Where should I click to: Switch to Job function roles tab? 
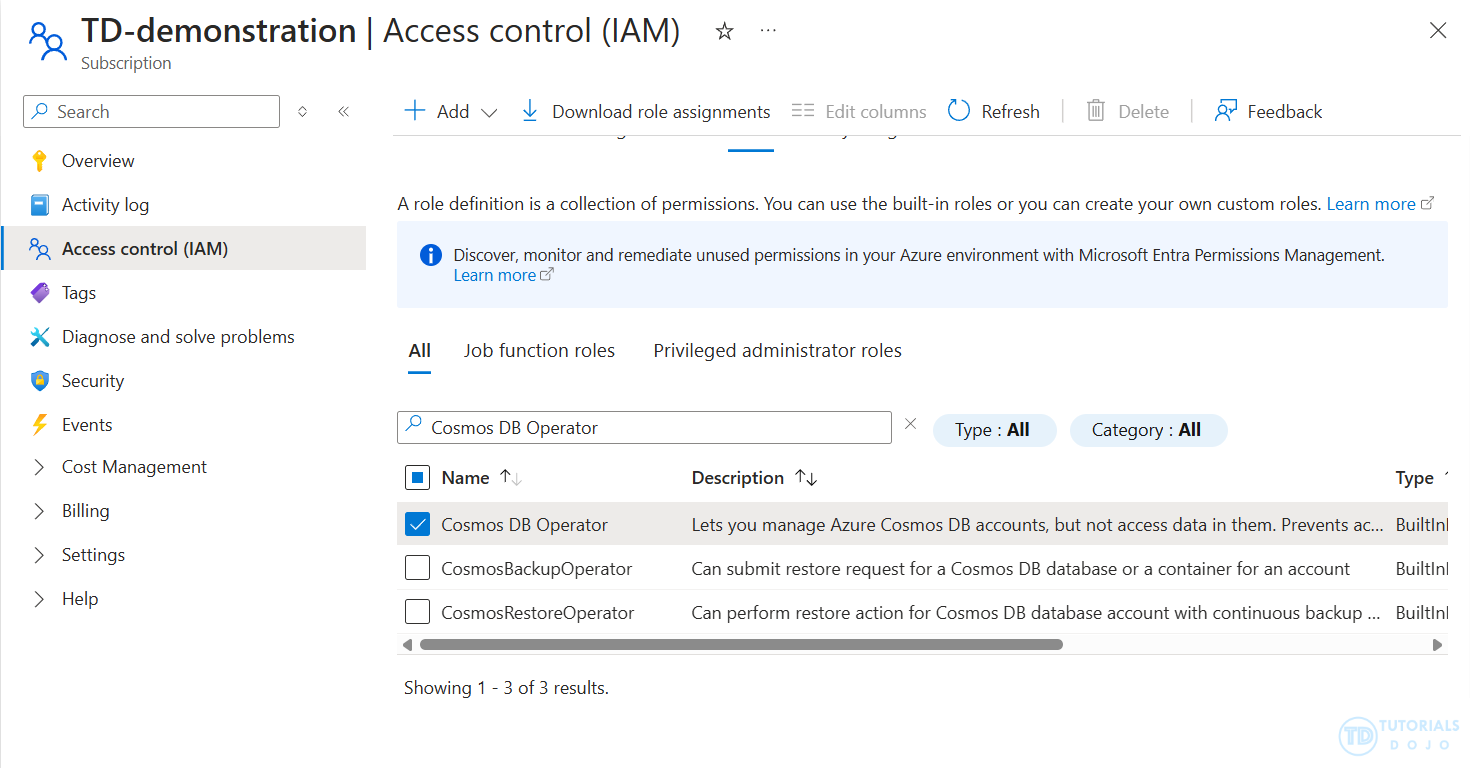(x=539, y=351)
